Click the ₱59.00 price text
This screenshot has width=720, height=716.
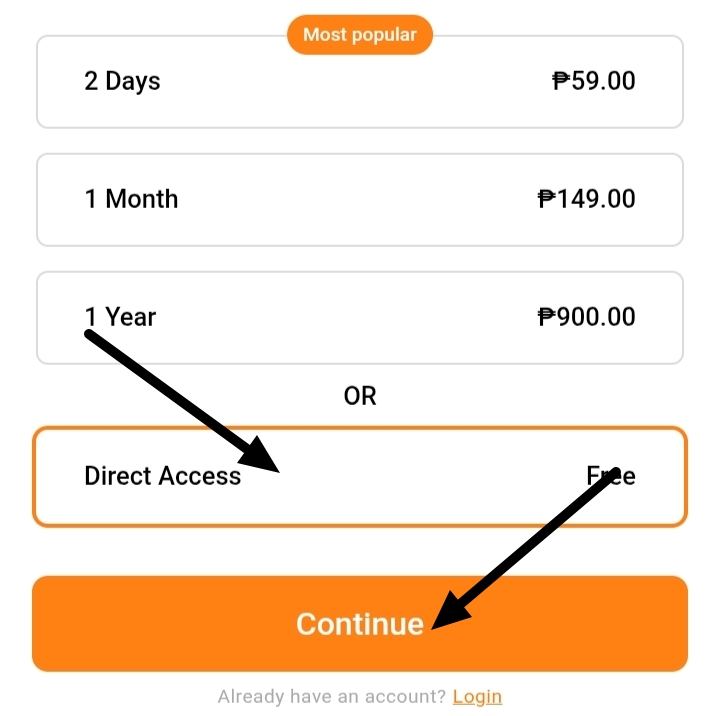pos(594,81)
